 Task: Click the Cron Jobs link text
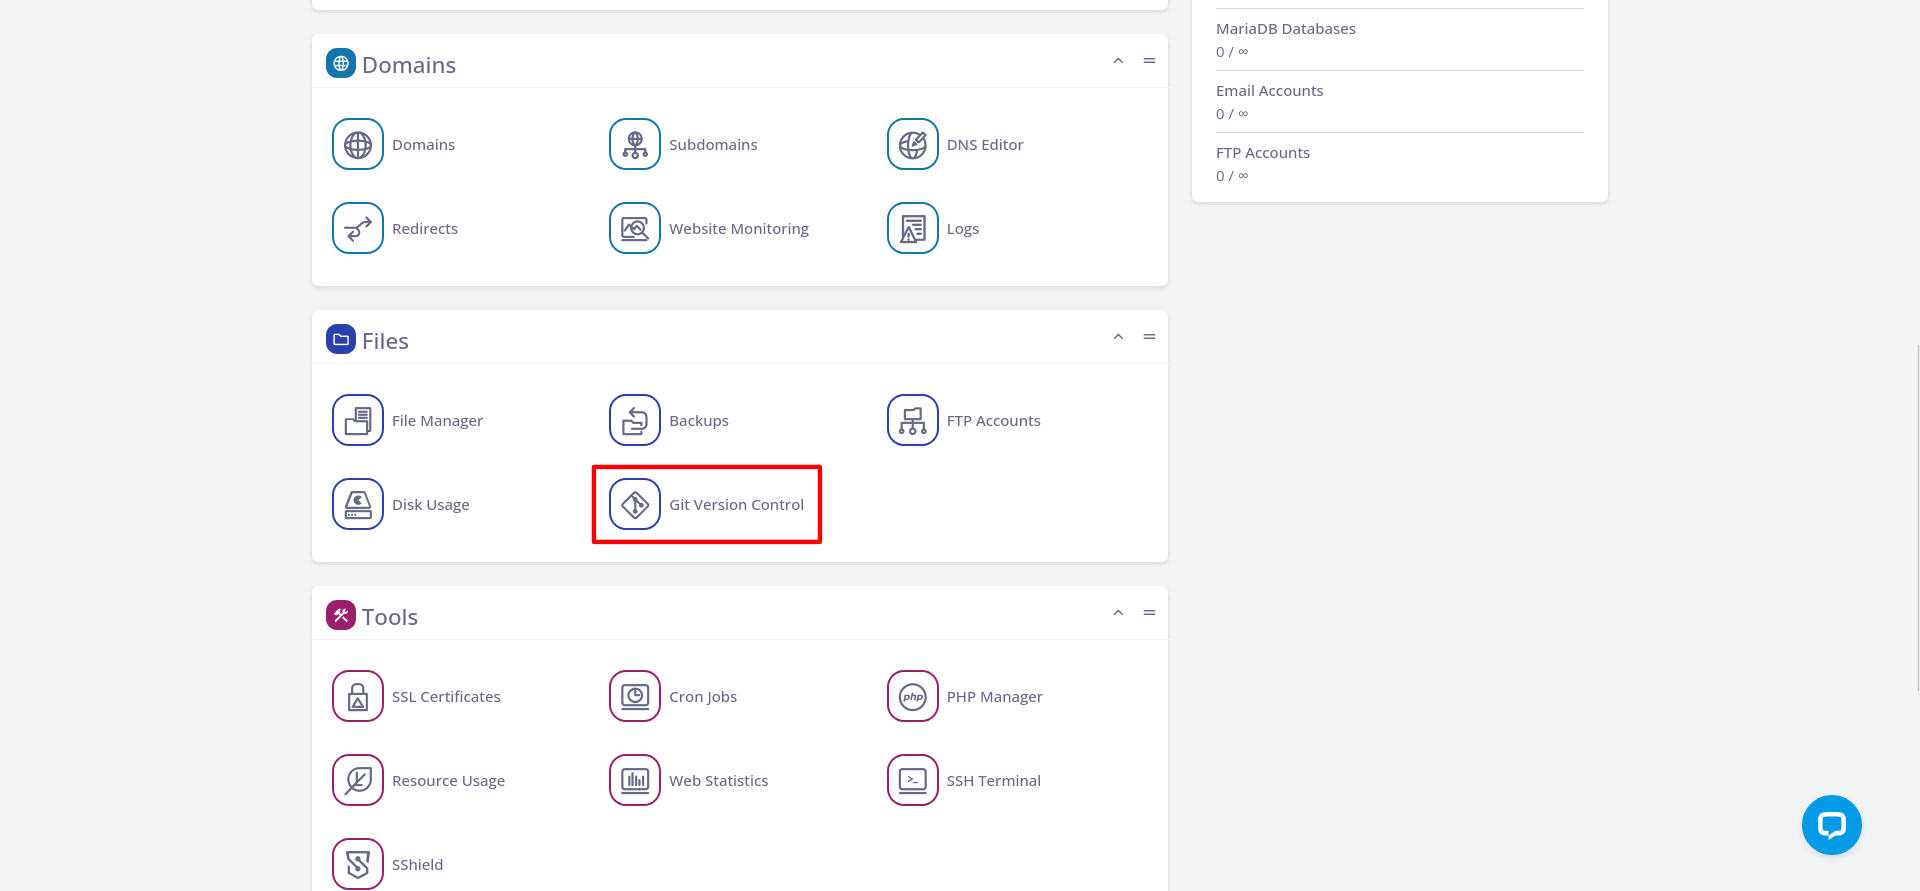coord(703,697)
